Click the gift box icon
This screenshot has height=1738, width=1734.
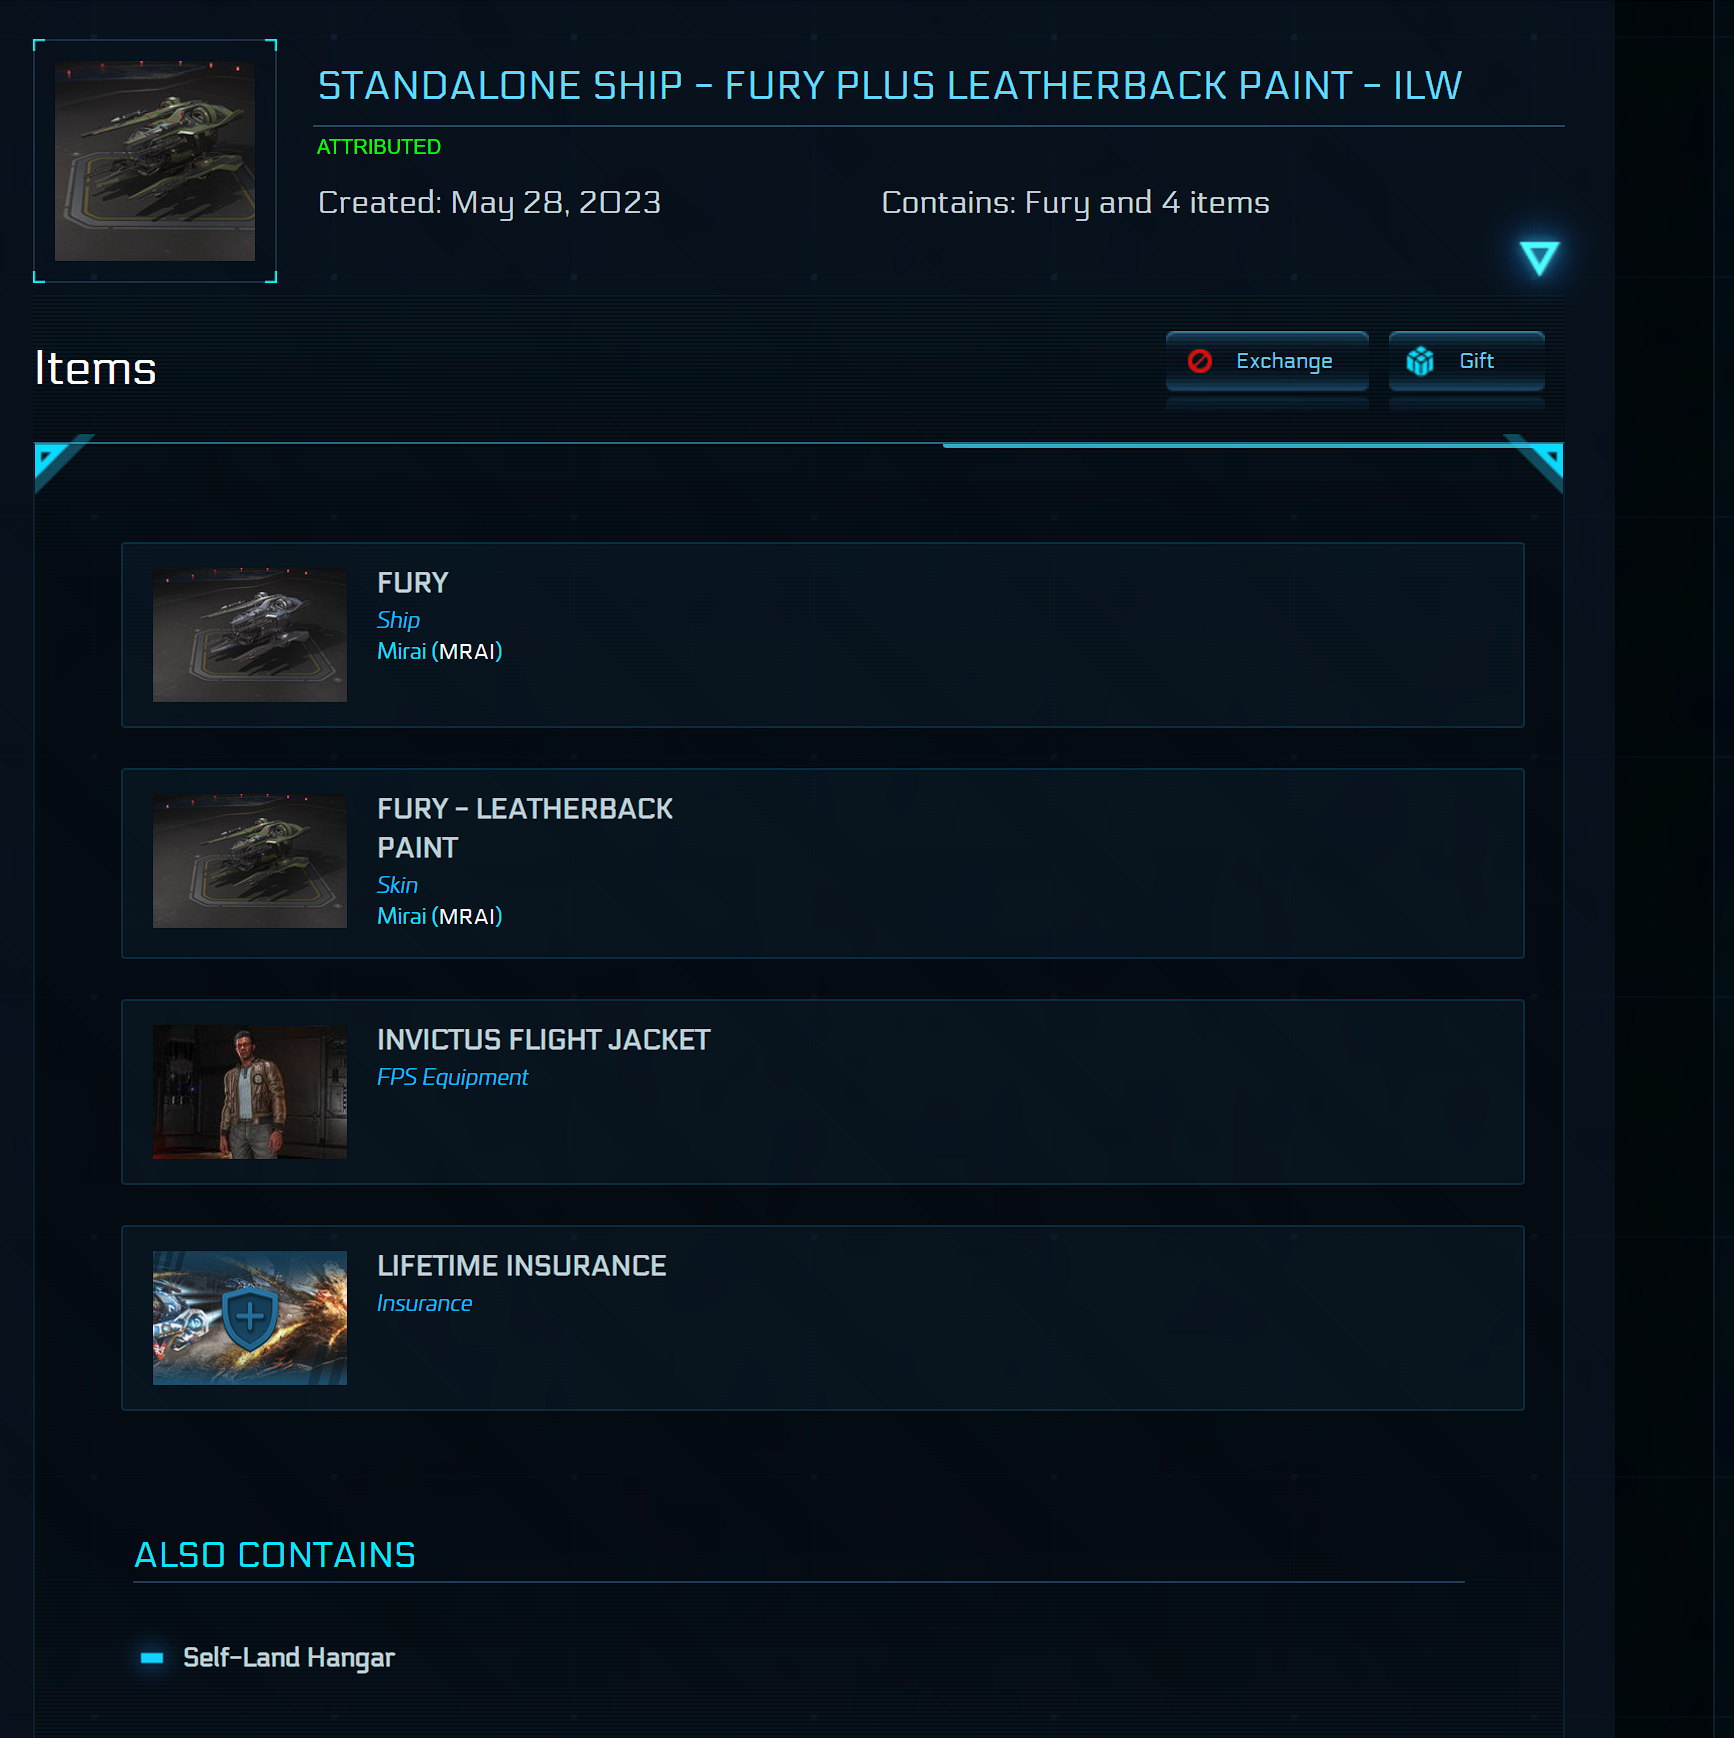tap(1420, 361)
